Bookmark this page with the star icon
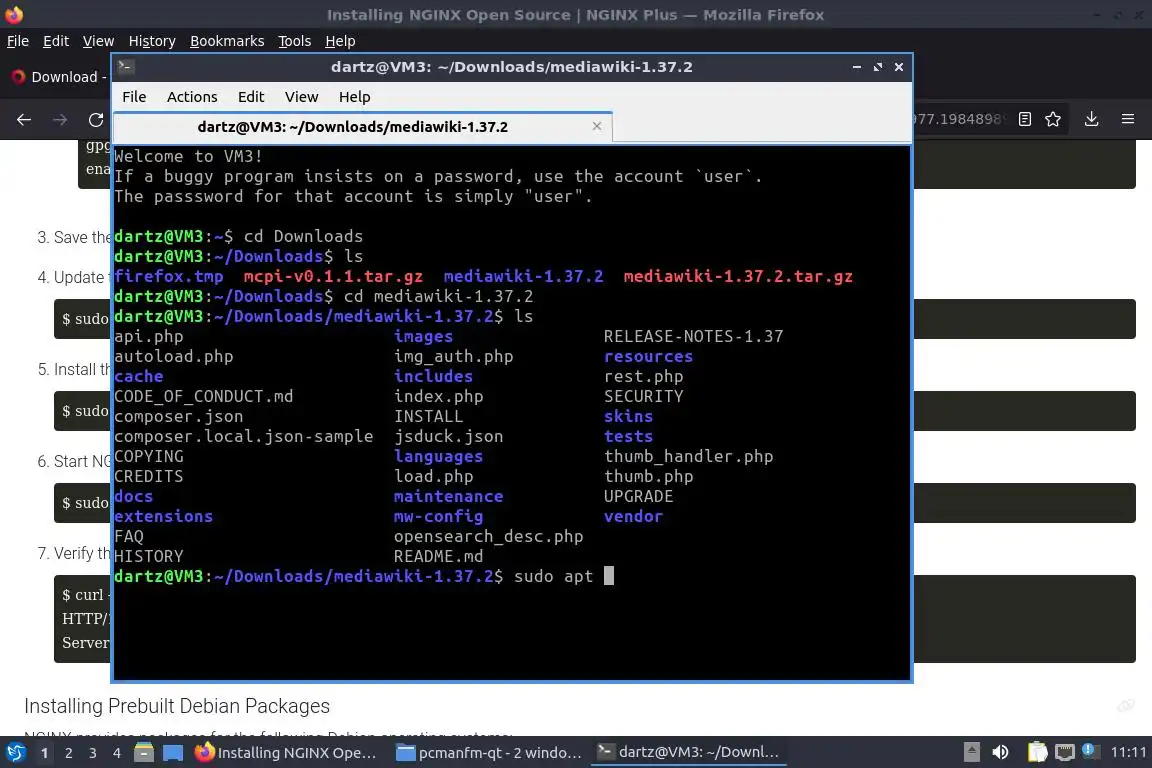1152x768 pixels. 1053,119
